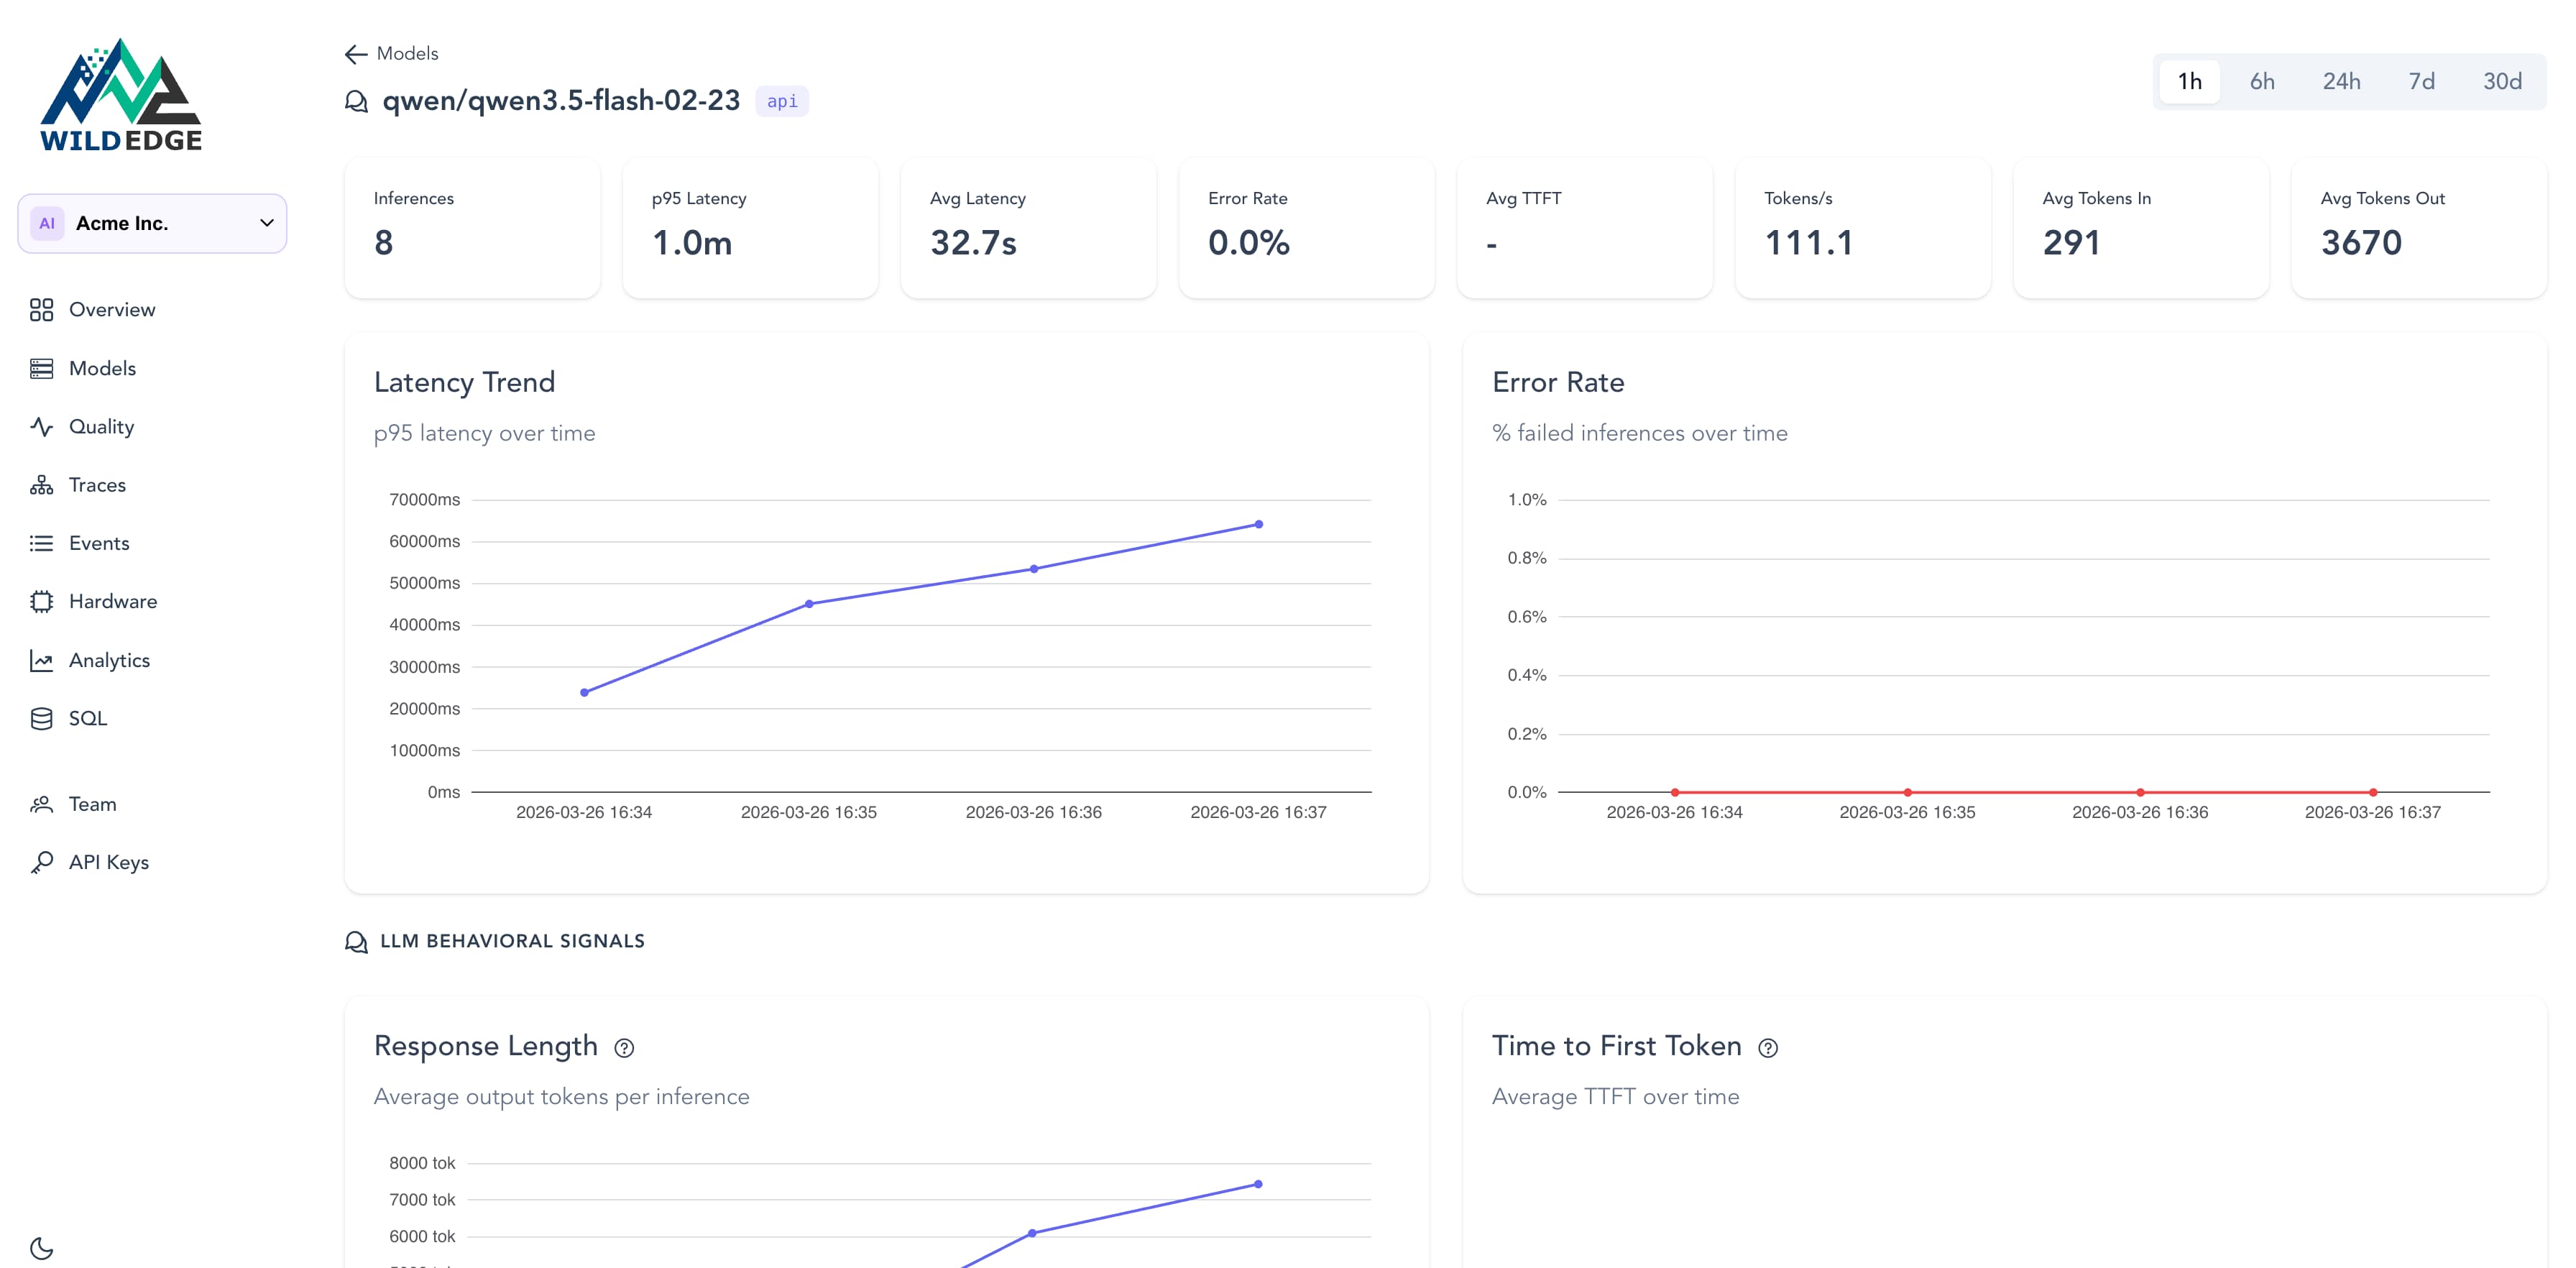Click the Hardware chip icon
Image resolution: width=2576 pixels, height=1268 pixels.
click(41, 602)
